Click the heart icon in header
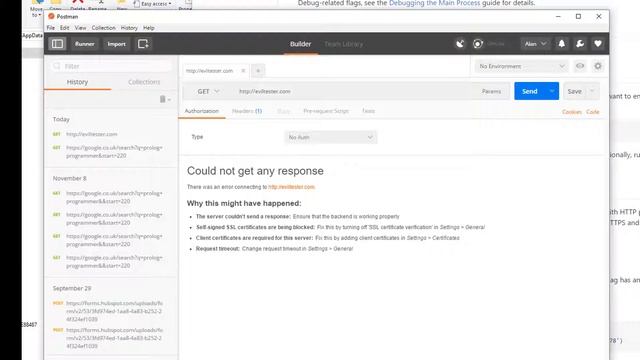This screenshot has height=360, width=640. click(598, 44)
